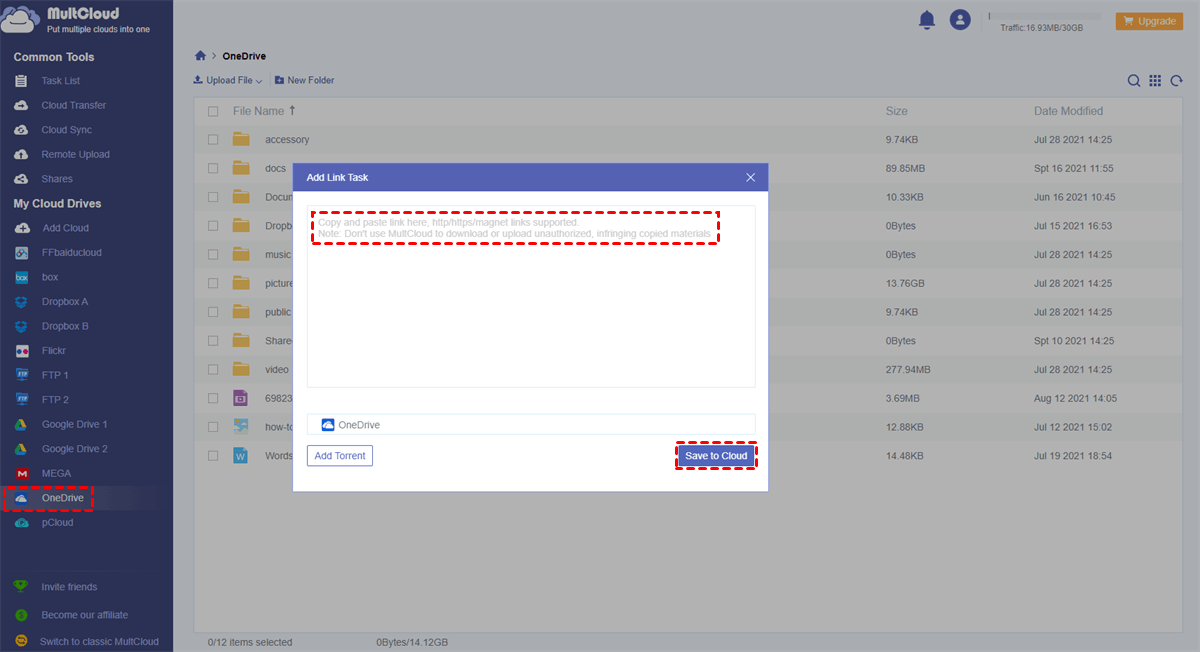Click the MEGA red logo icon

pyautogui.click(x=21, y=474)
